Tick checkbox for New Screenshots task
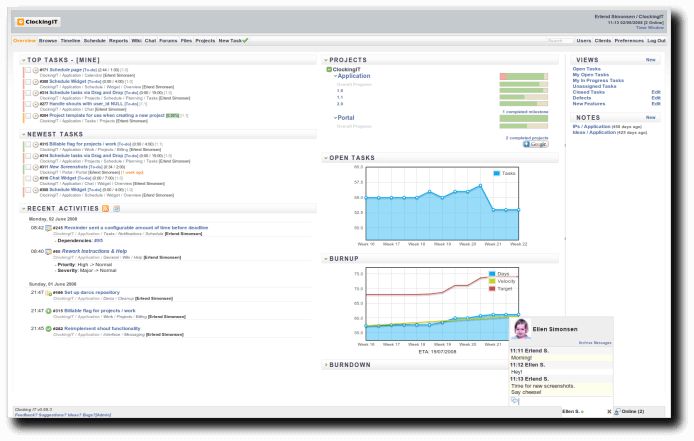Image resolution: width=694 pixels, height=441 pixels. (x=27, y=167)
